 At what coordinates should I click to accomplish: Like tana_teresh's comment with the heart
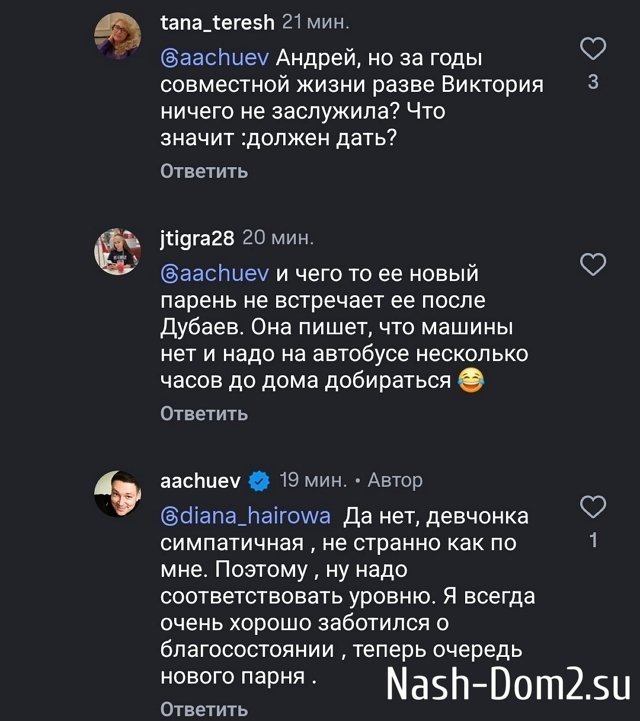(x=593, y=48)
